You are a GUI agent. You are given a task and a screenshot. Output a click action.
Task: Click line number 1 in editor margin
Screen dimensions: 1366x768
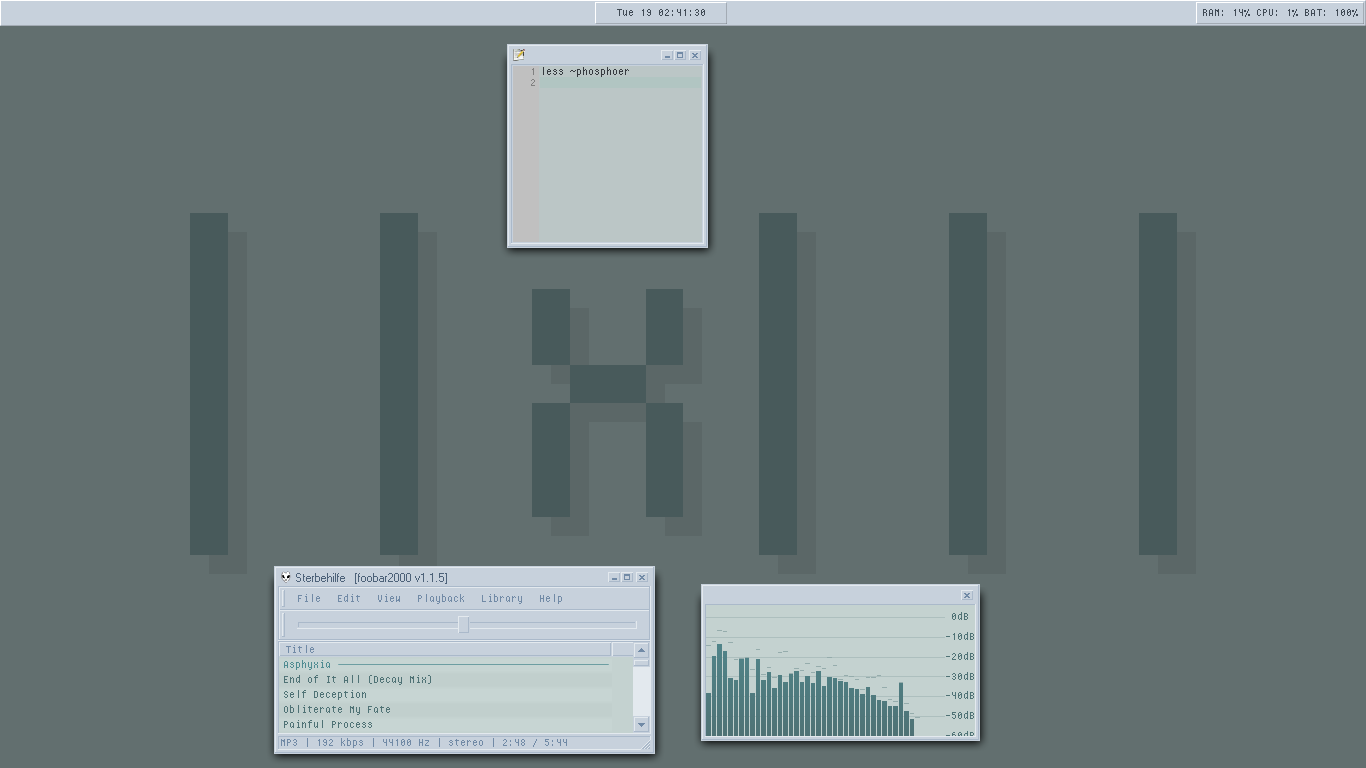tap(533, 72)
